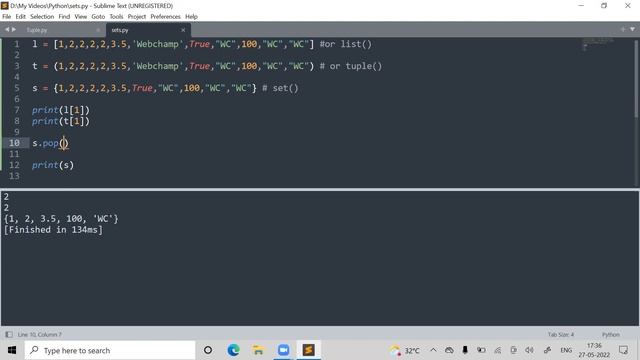This screenshot has height=360, width=640.
Task: Click the Line 10, Column 7 status
Action: click(x=40, y=335)
